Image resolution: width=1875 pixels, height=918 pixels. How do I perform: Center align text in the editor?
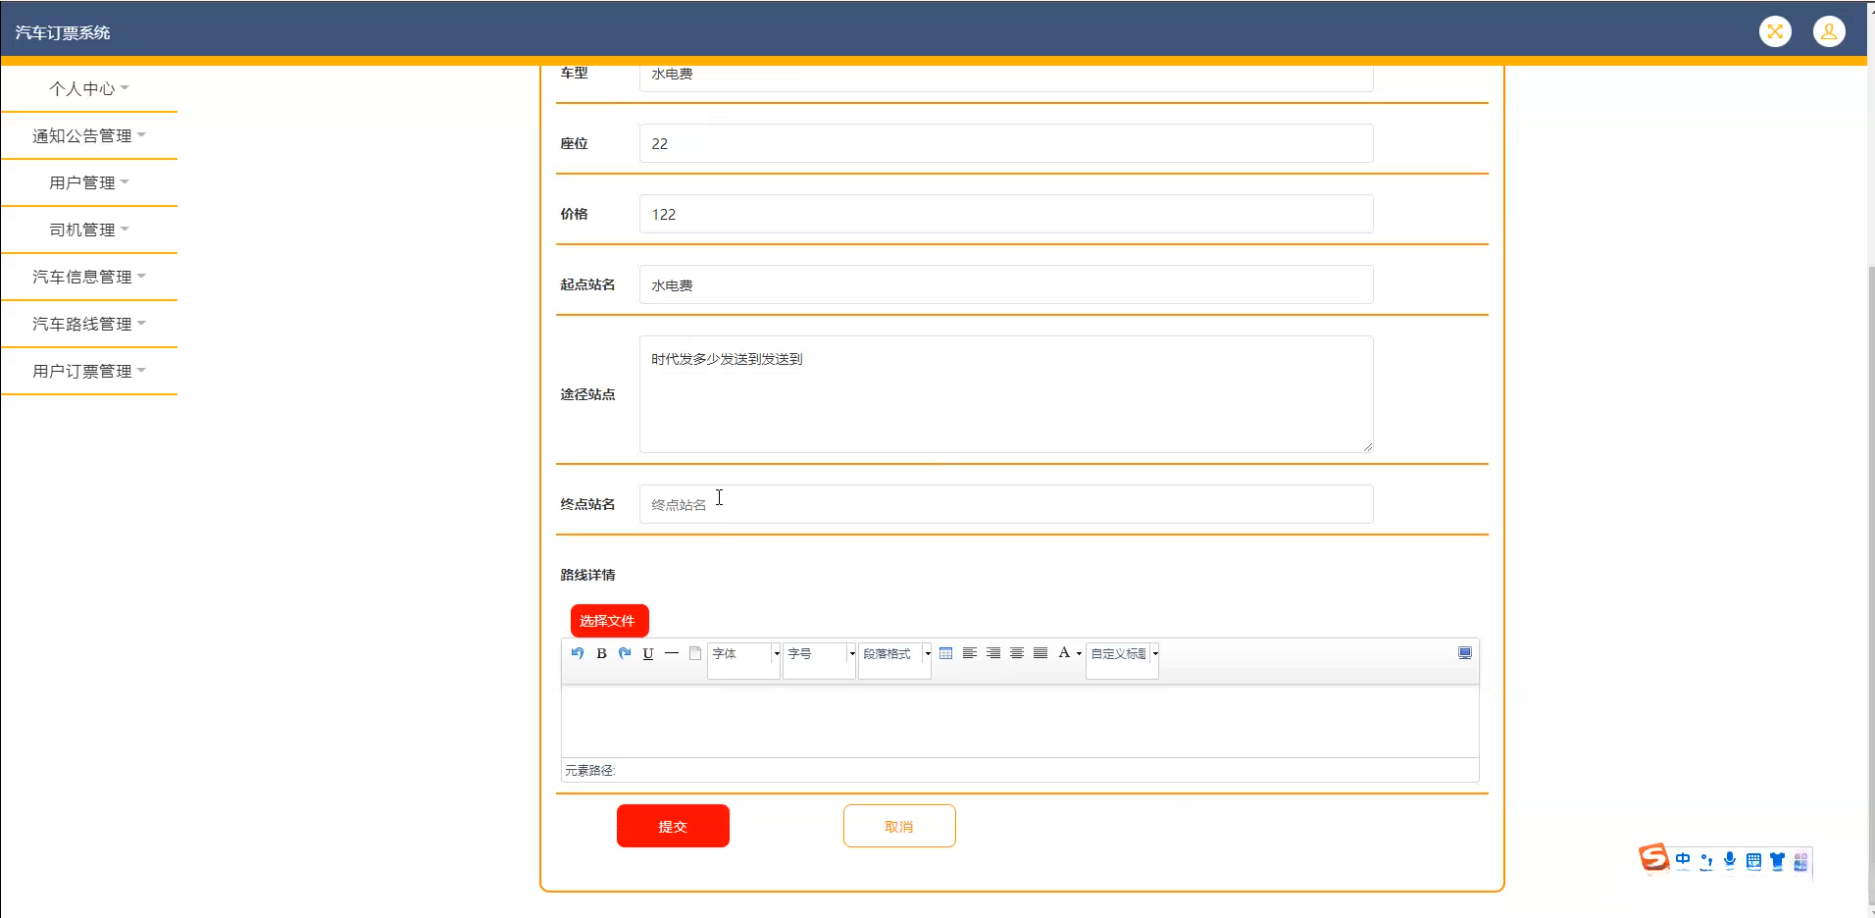pos(1017,653)
